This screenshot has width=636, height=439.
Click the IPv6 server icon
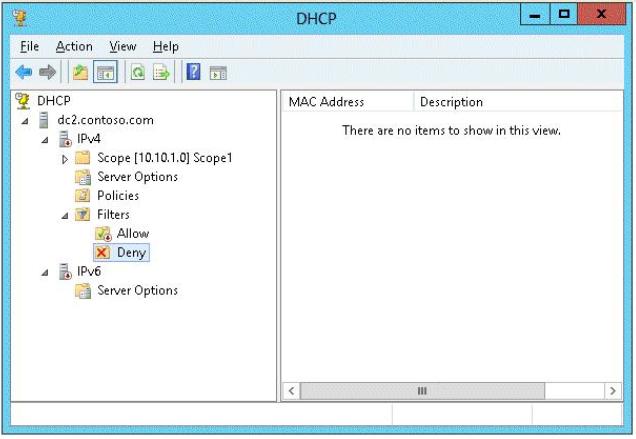click(x=65, y=271)
